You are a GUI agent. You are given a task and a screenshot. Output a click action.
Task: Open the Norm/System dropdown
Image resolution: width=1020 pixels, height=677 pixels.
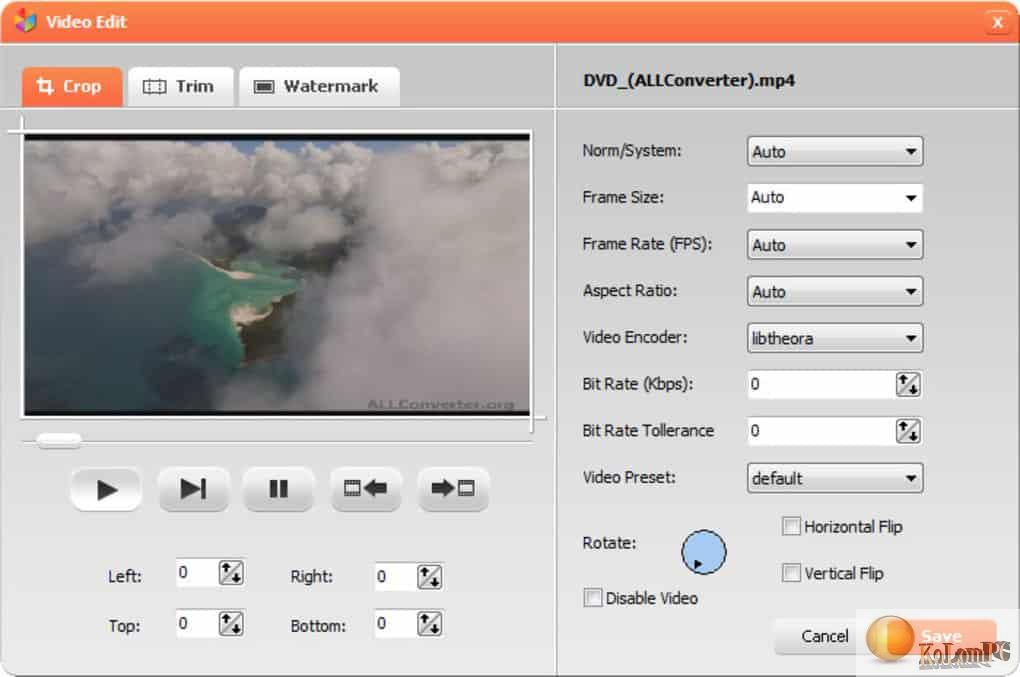click(835, 152)
